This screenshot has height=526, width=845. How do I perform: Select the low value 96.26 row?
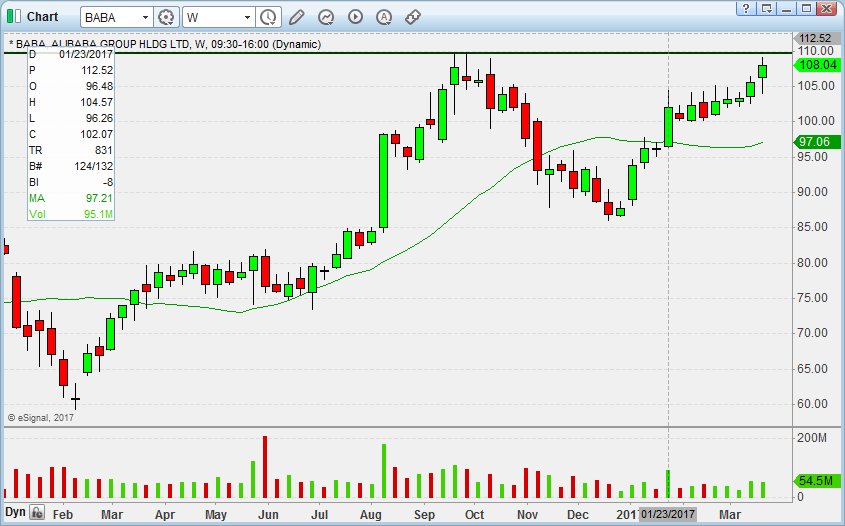click(x=71, y=118)
